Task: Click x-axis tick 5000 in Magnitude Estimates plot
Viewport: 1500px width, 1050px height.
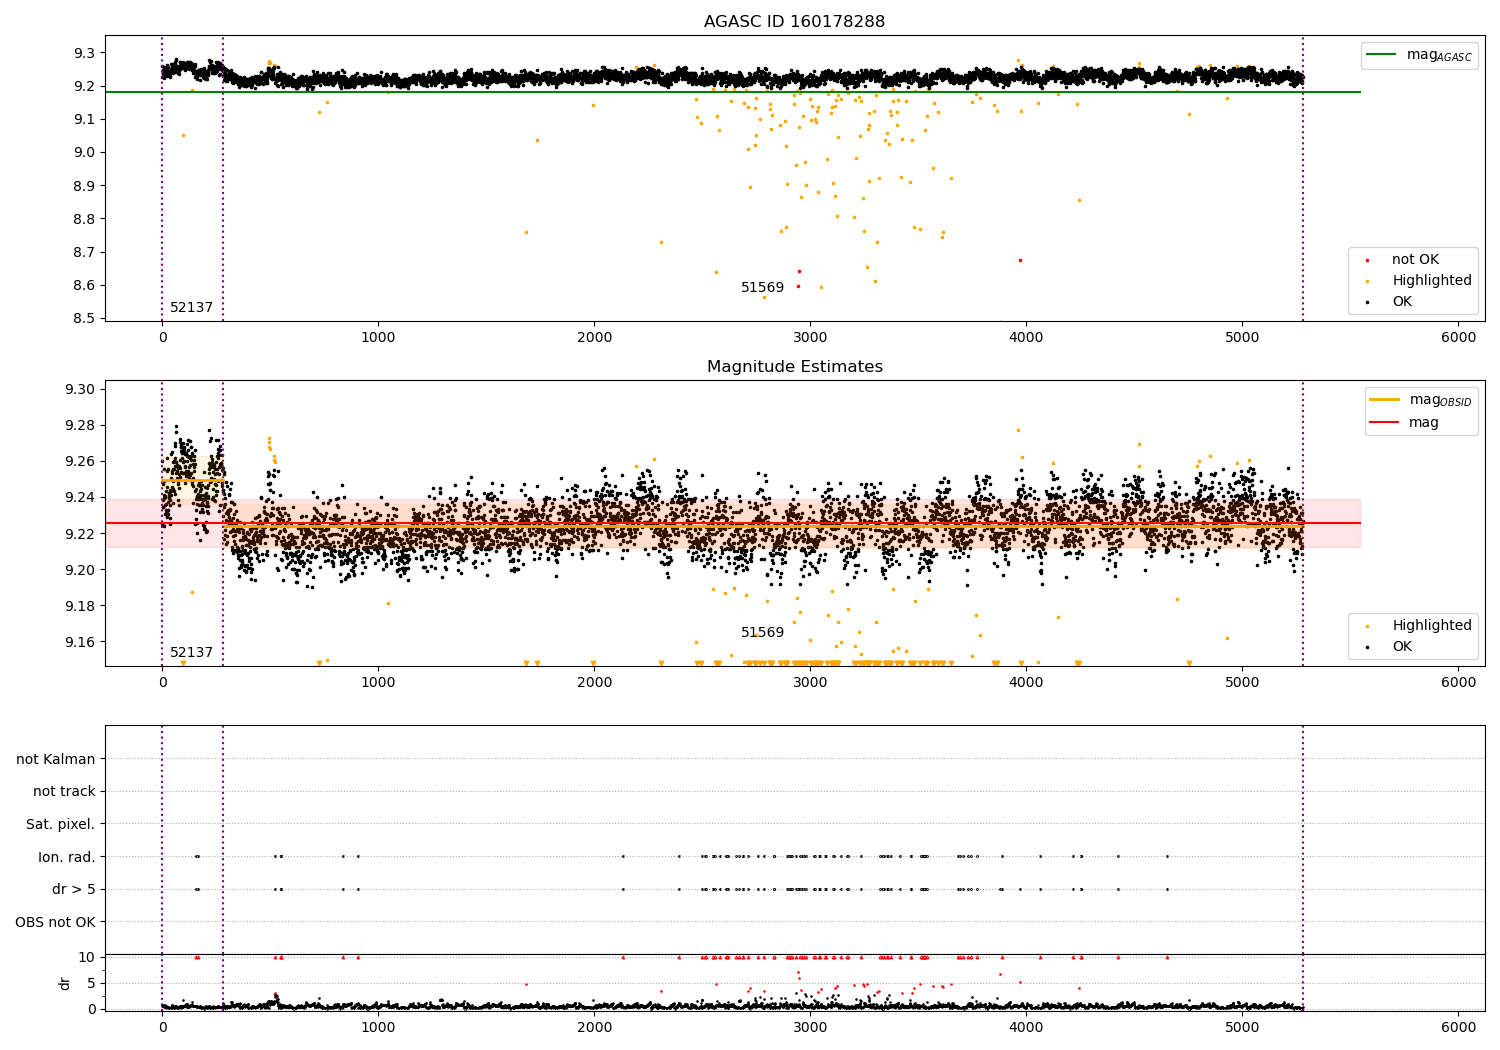Action: click(x=1242, y=683)
